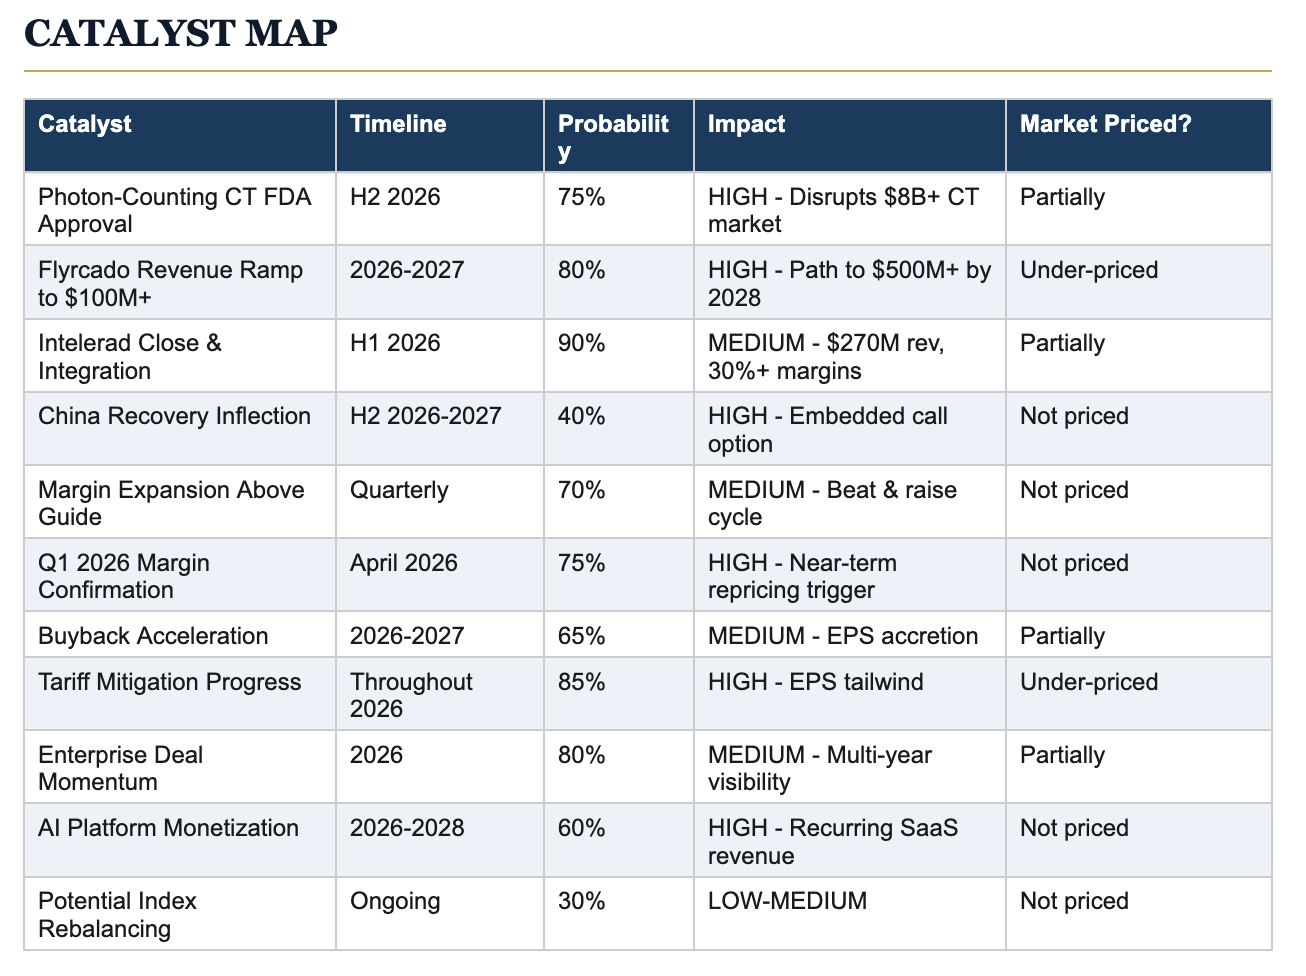1306x976 pixels.
Task: Click the Throughout 2026 timeline cell
Action: (x=440, y=693)
